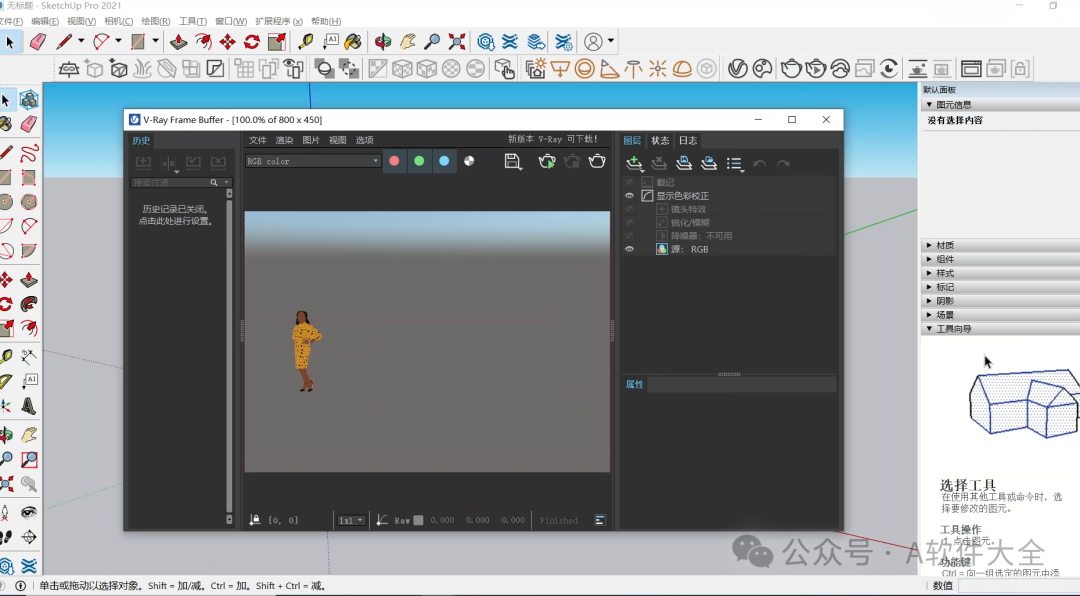Add a V-Ray Sphere Light
The height and width of the screenshot is (596, 1080).
click(585, 68)
